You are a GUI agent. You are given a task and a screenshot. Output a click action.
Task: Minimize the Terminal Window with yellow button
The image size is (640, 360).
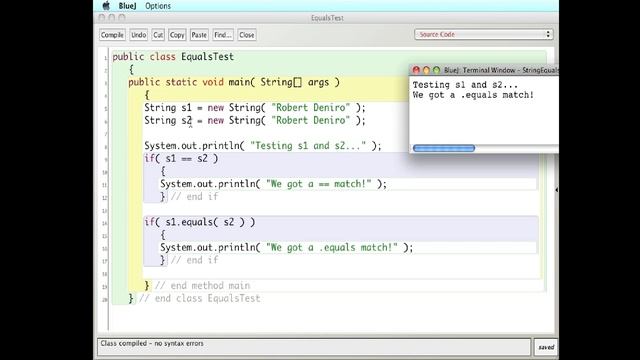[426, 70]
